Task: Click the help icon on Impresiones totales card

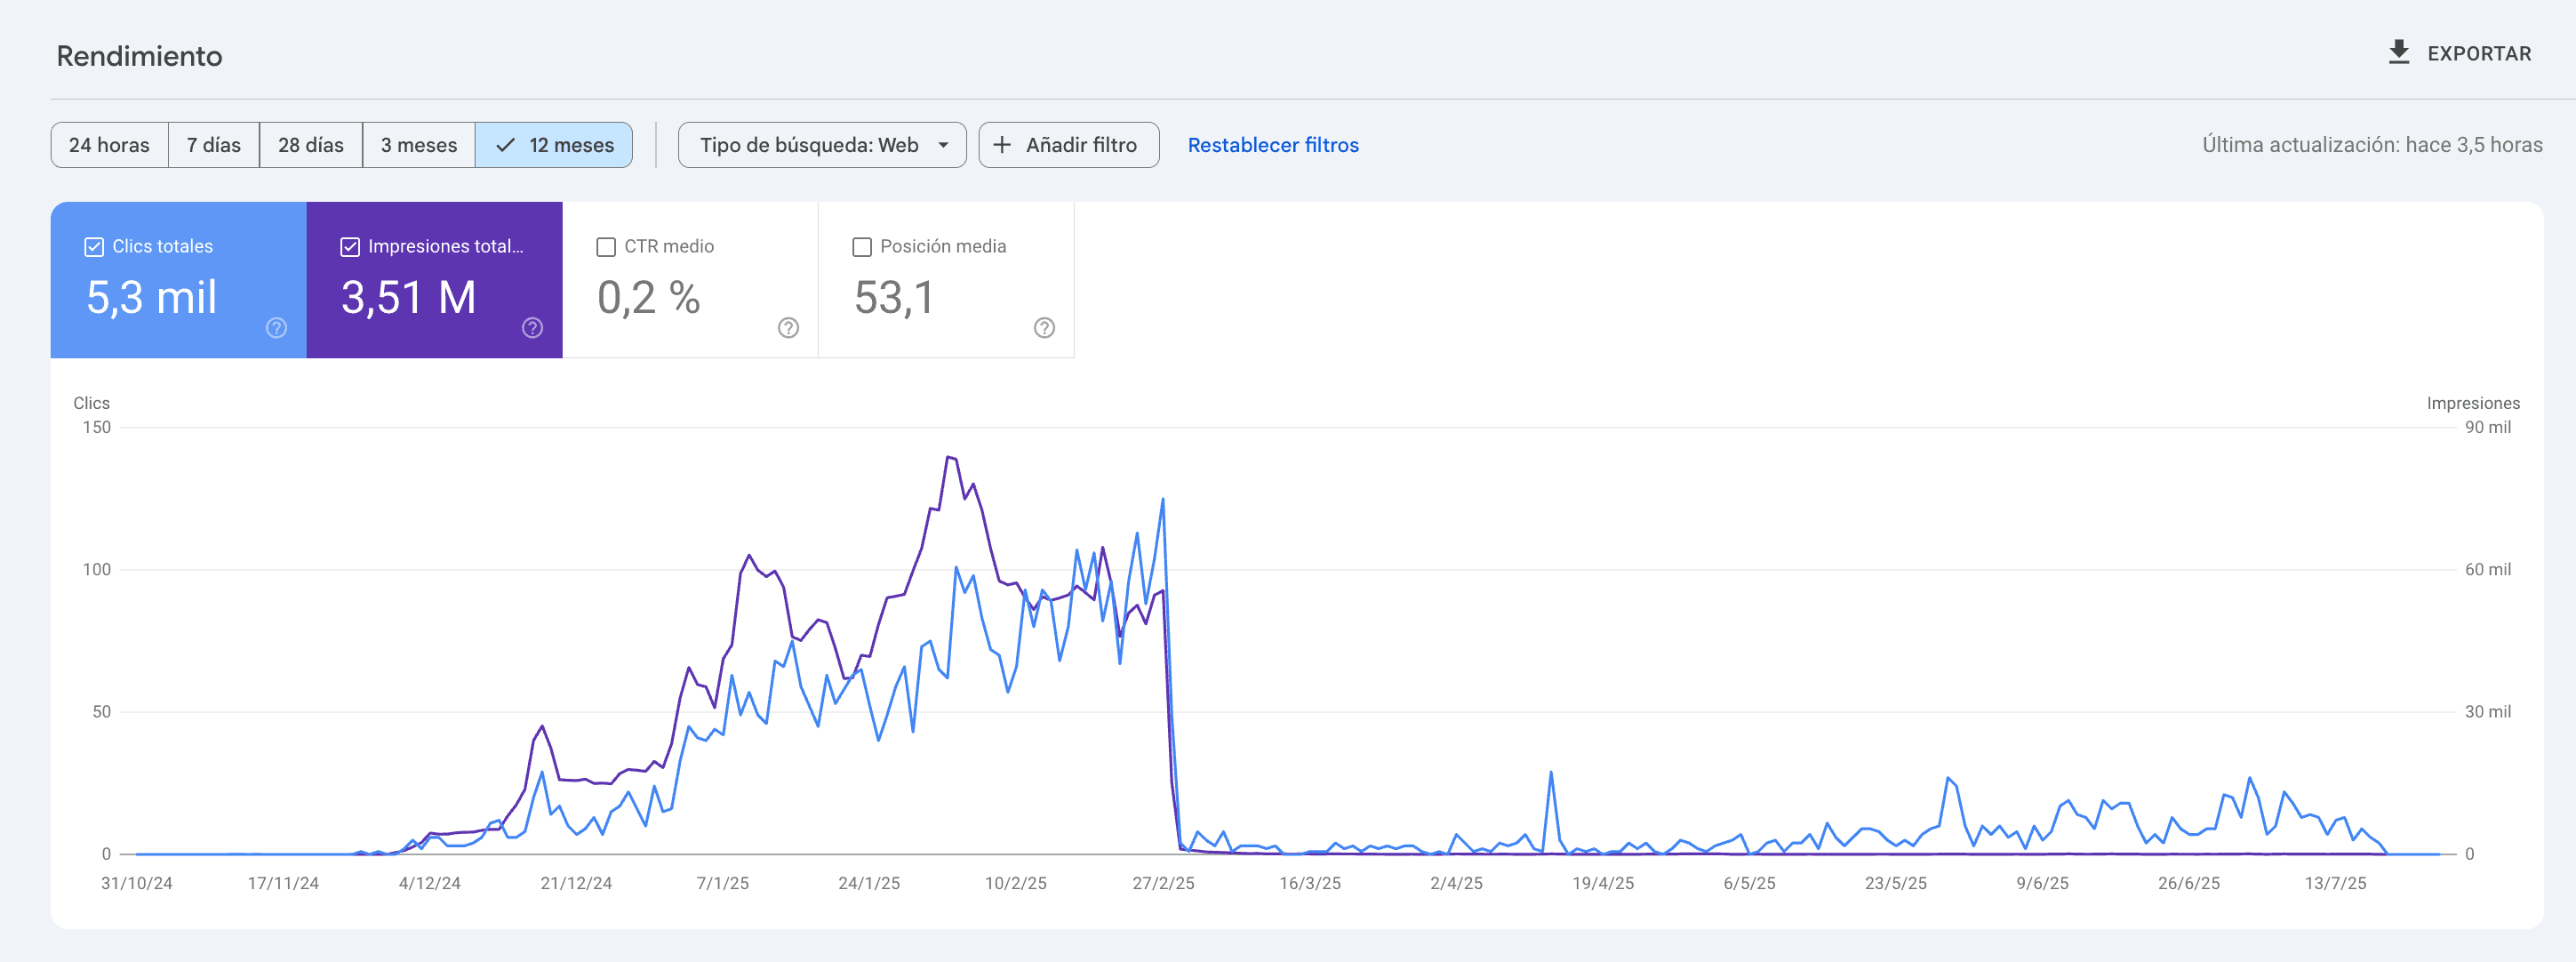Action: pos(532,327)
